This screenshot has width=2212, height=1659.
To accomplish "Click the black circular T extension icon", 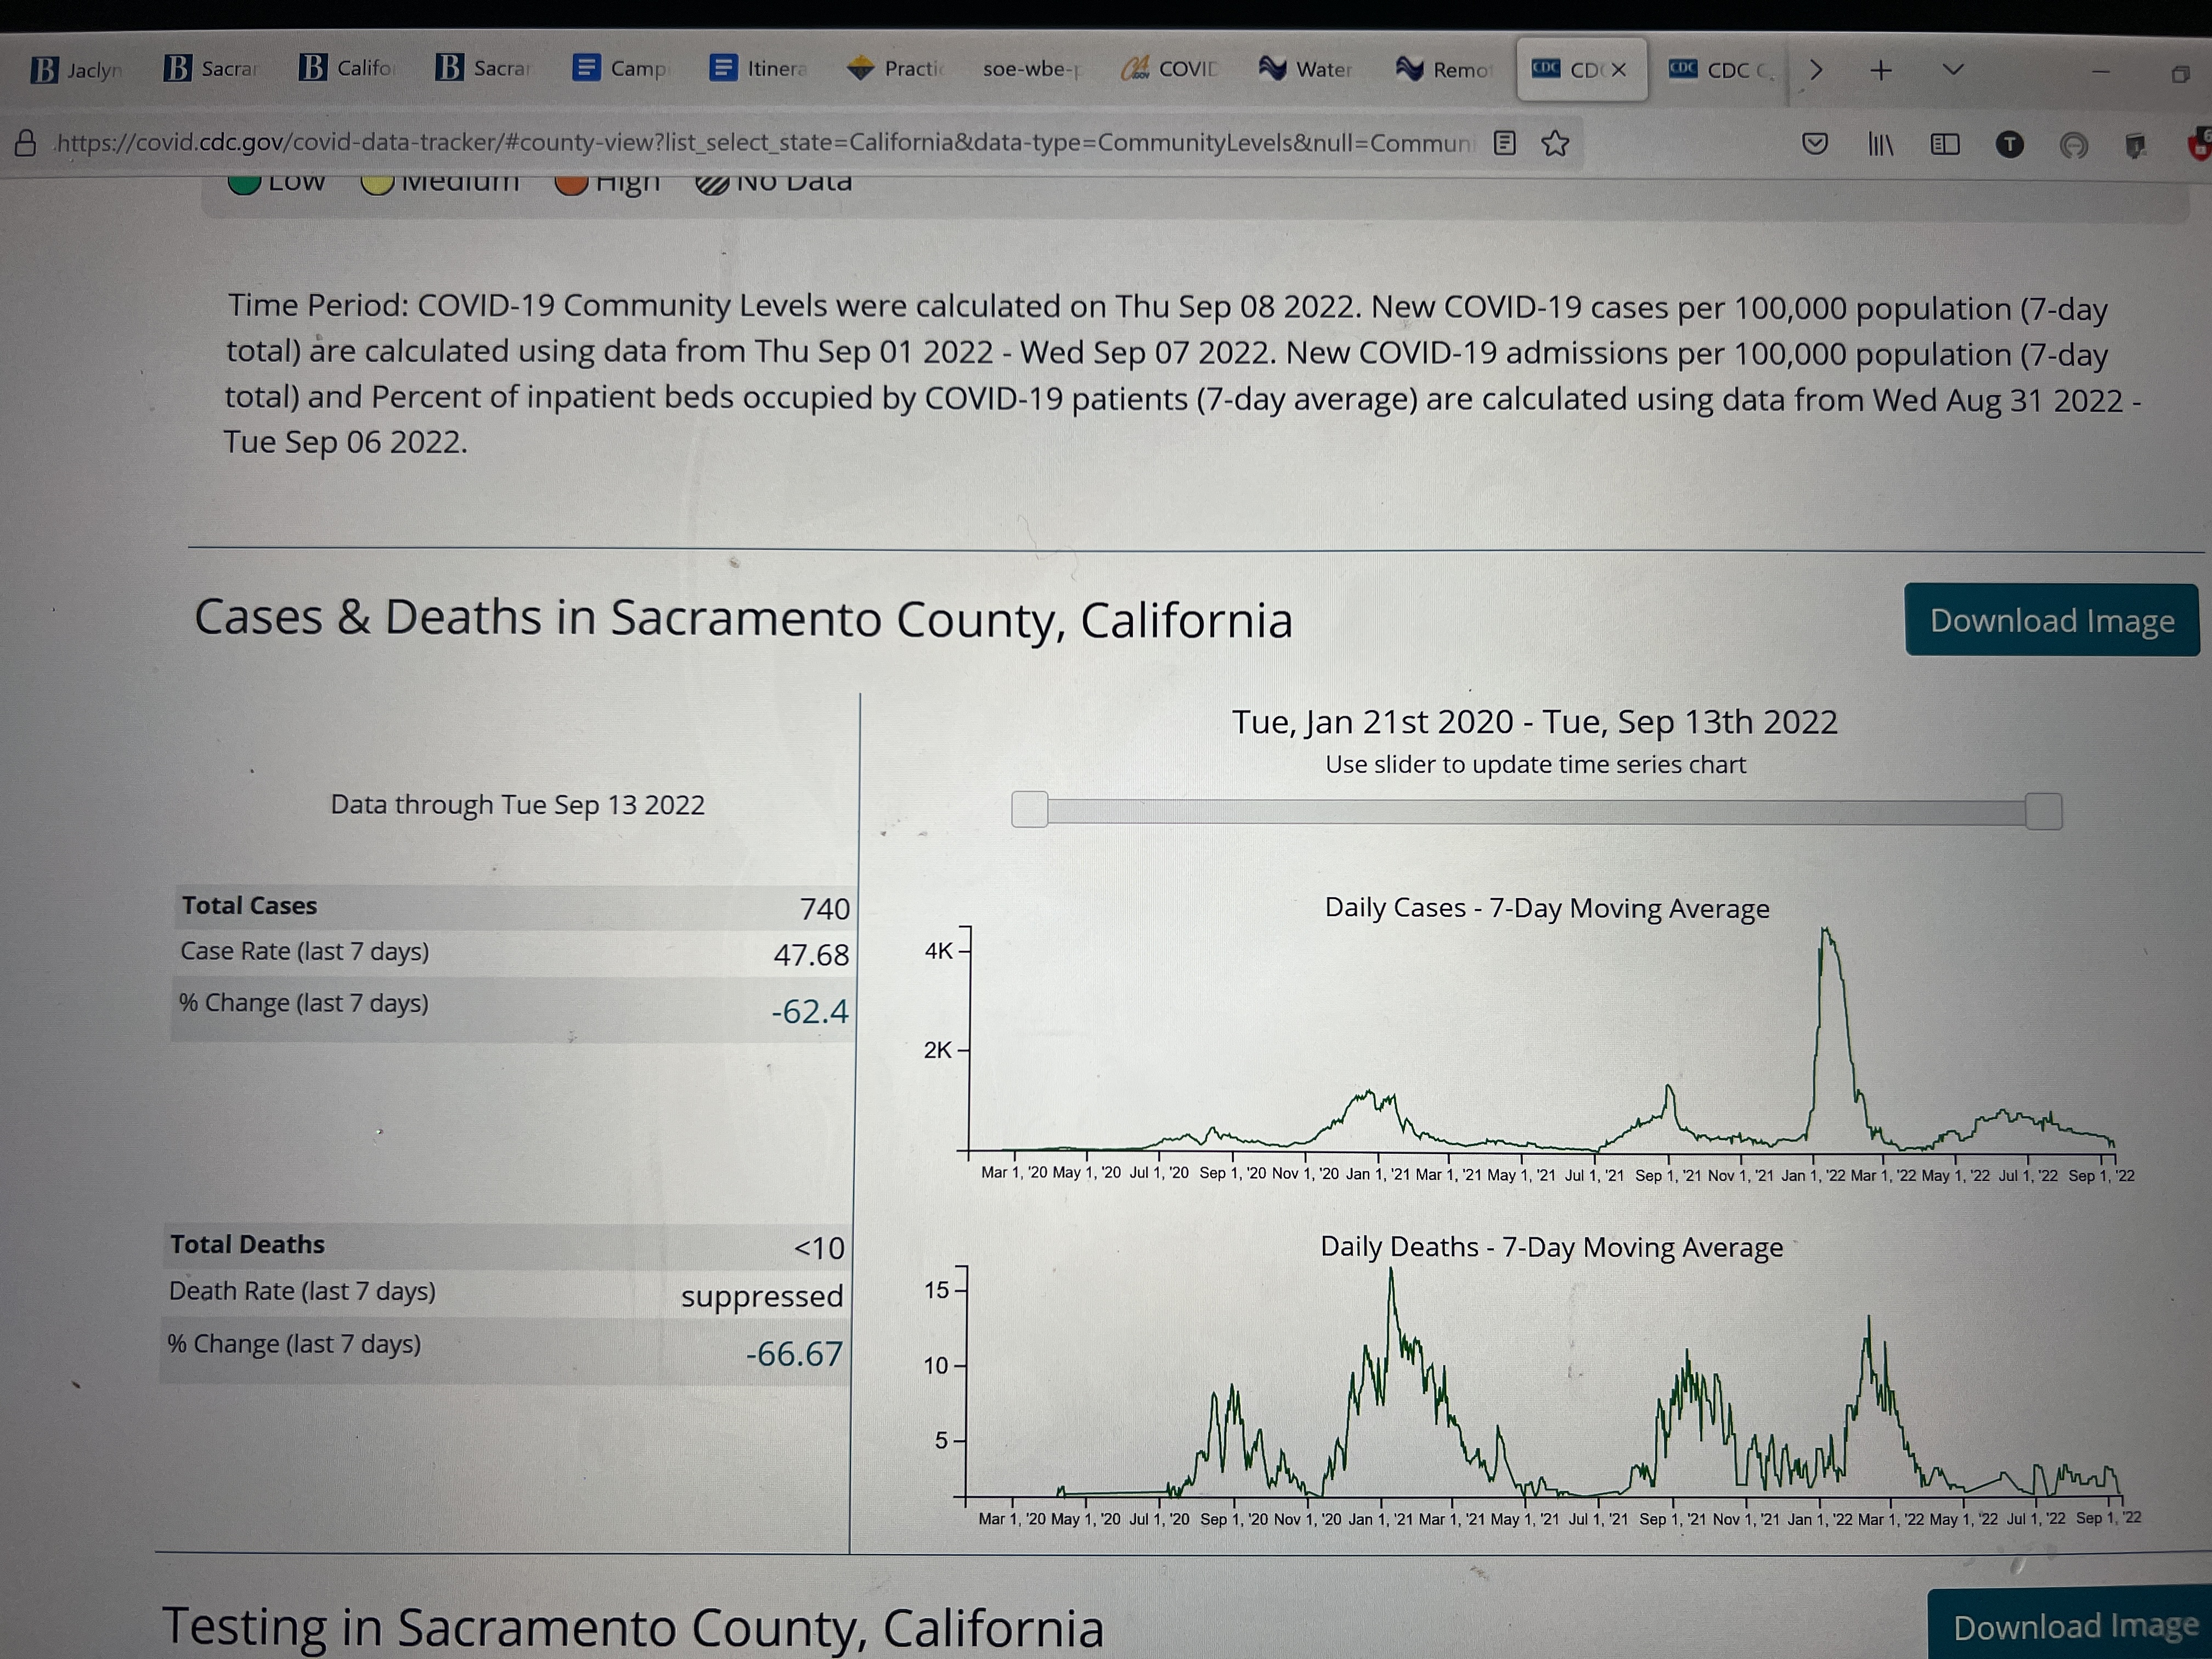I will pos(2009,145).
